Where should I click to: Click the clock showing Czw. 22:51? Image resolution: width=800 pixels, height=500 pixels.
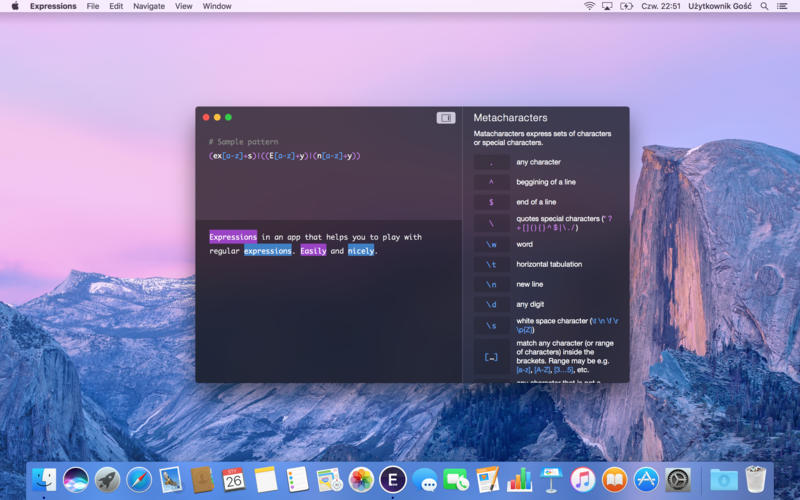[661, 6]
